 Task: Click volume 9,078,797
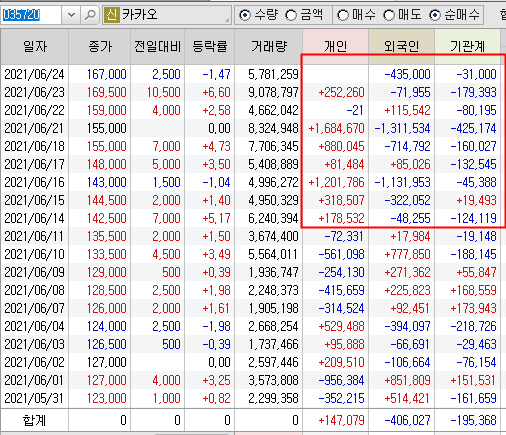click(x=273, y=92)
